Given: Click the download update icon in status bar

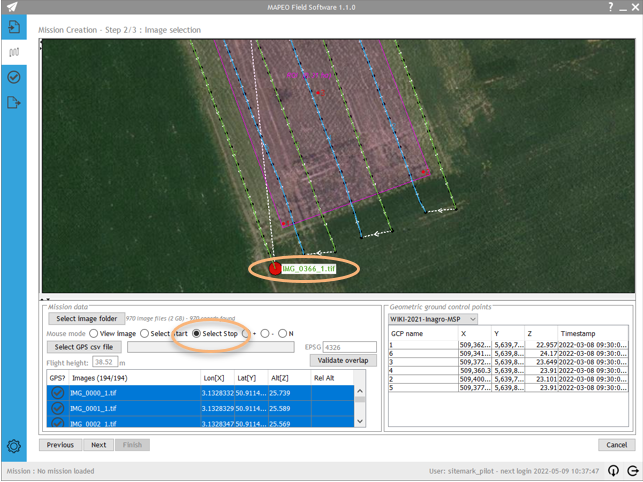Looking at the screenshot, I should click(x=613, y=471).
